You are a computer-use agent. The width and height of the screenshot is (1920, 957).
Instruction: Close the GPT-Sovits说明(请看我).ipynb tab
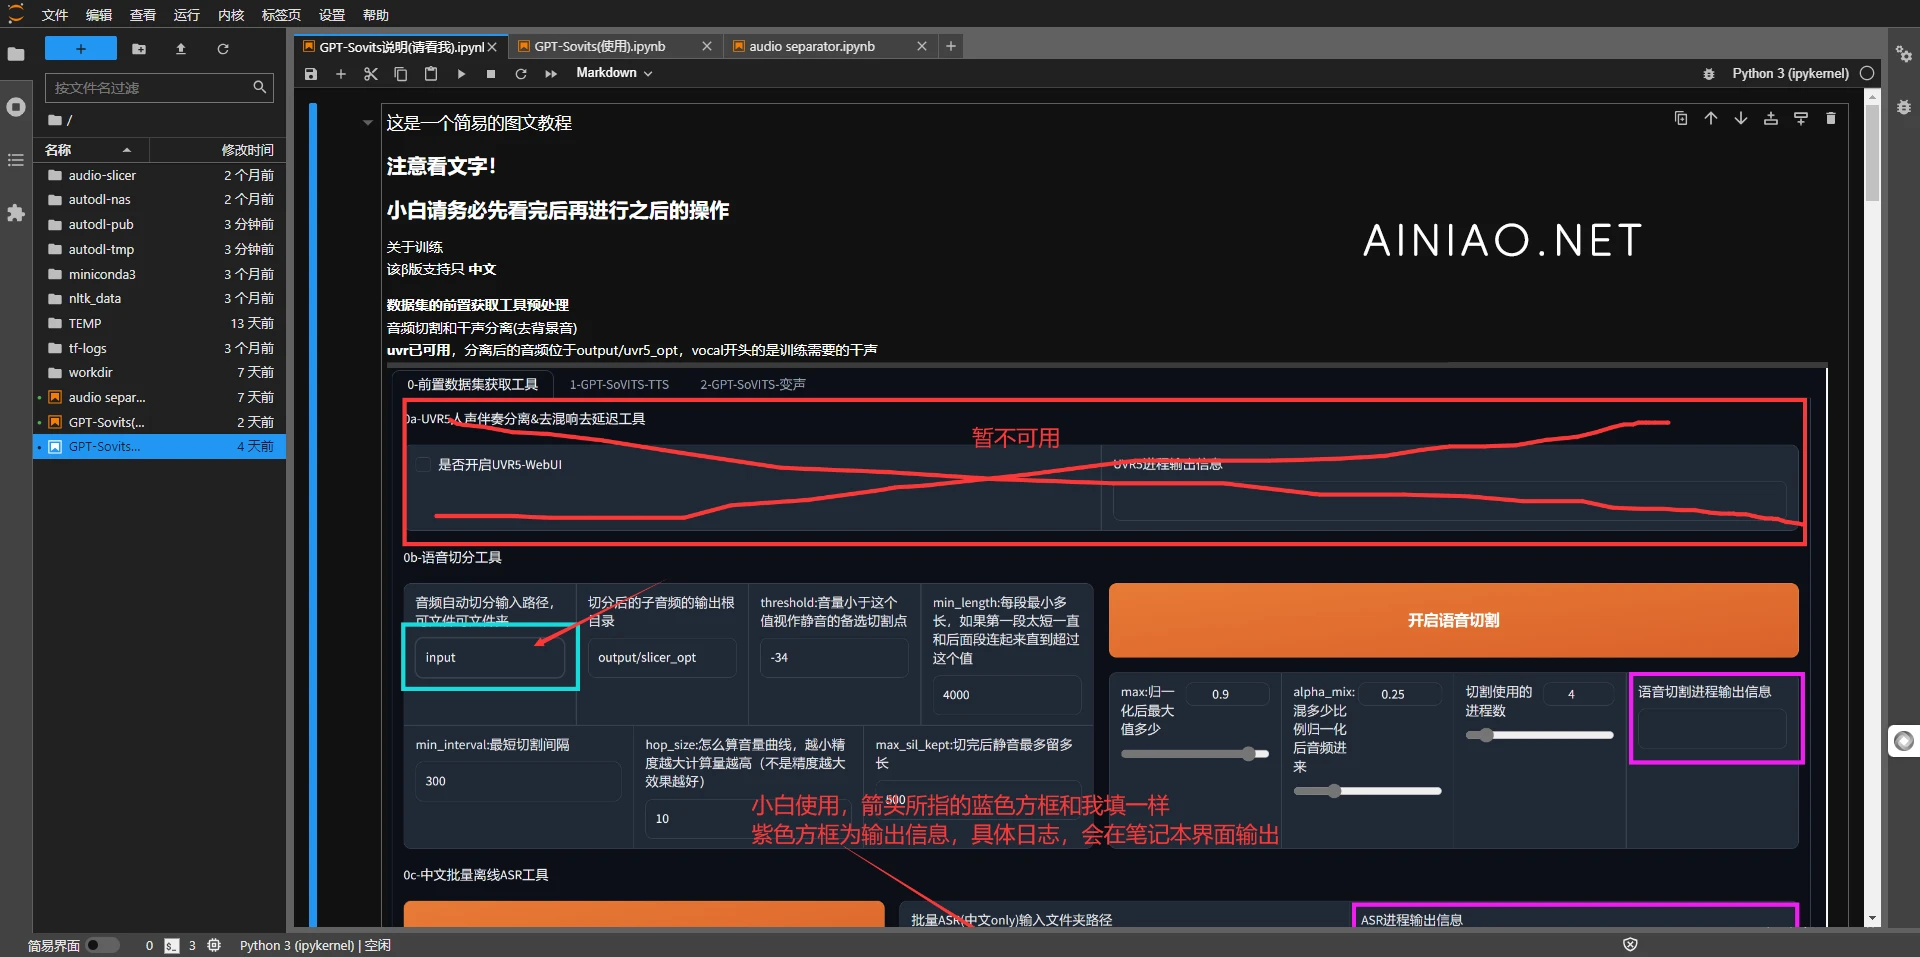492,47
